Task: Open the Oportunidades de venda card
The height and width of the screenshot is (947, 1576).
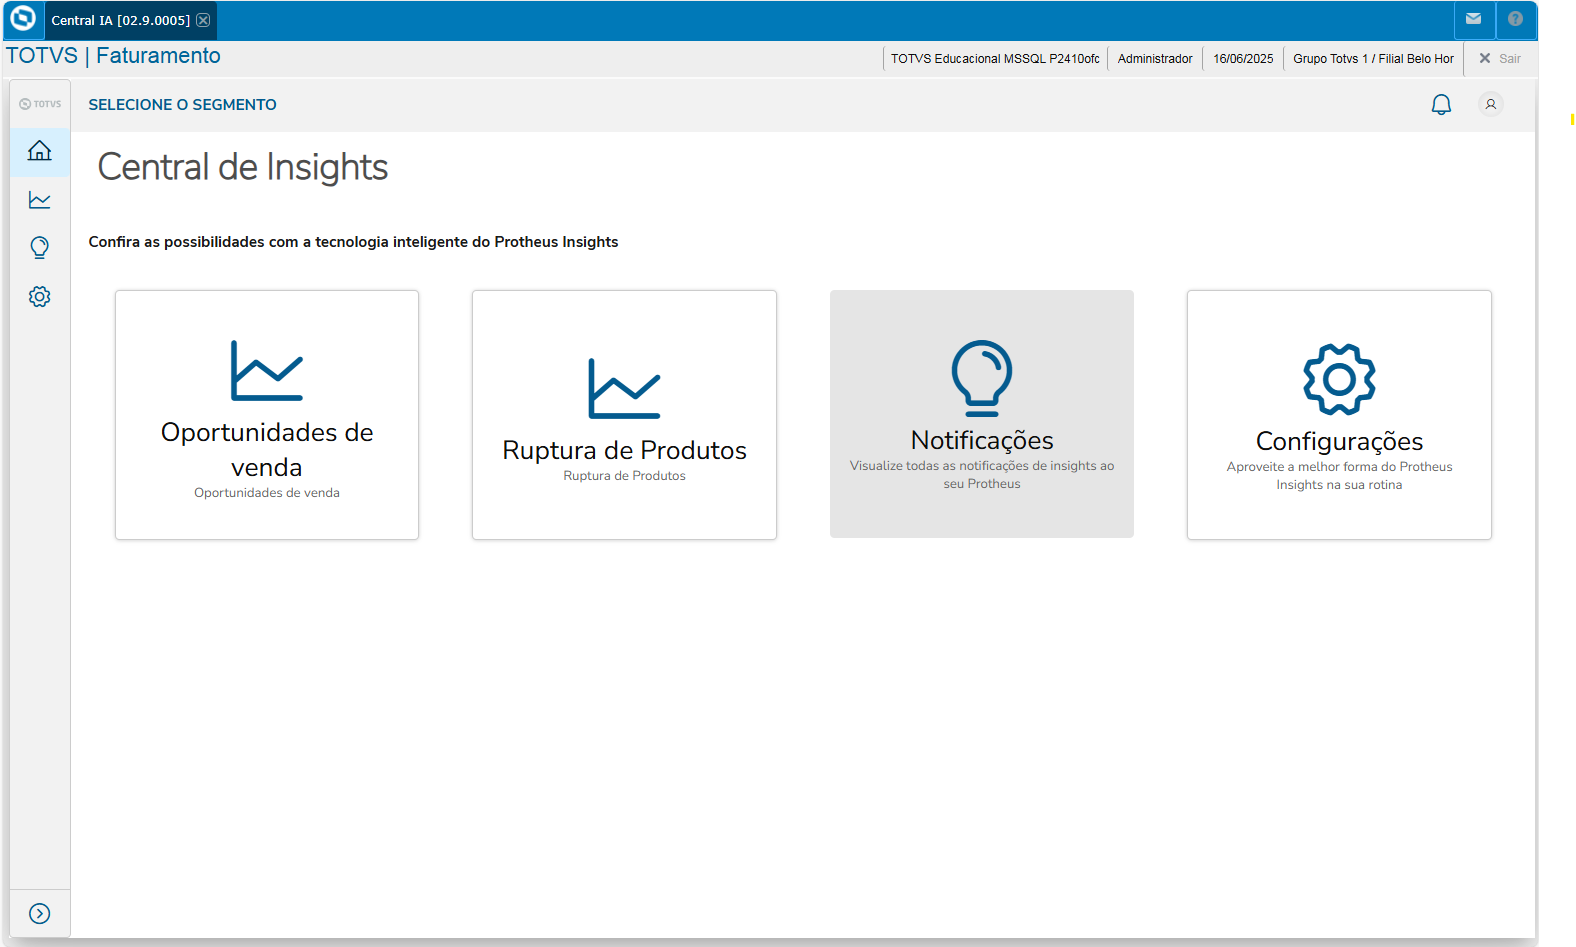Action: pos(267,415)
